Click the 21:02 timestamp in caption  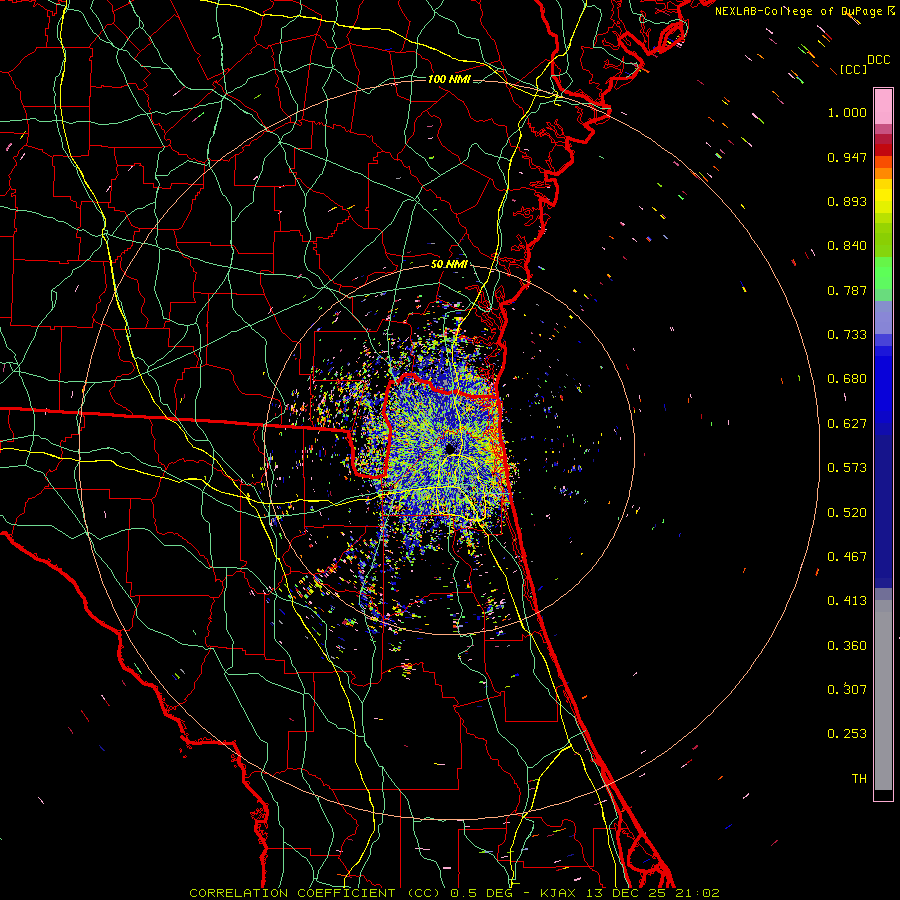pyautogui.click(x=697, y=893)
